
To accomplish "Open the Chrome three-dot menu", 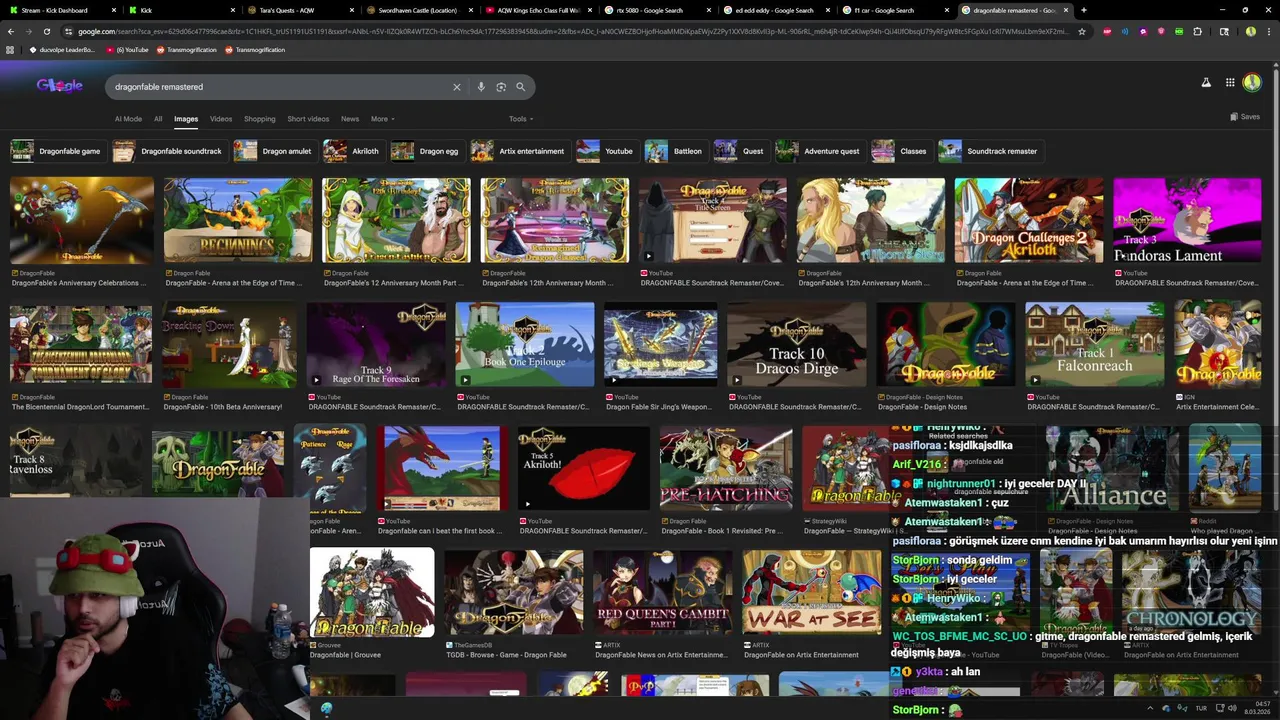I will coord(1269,31).
